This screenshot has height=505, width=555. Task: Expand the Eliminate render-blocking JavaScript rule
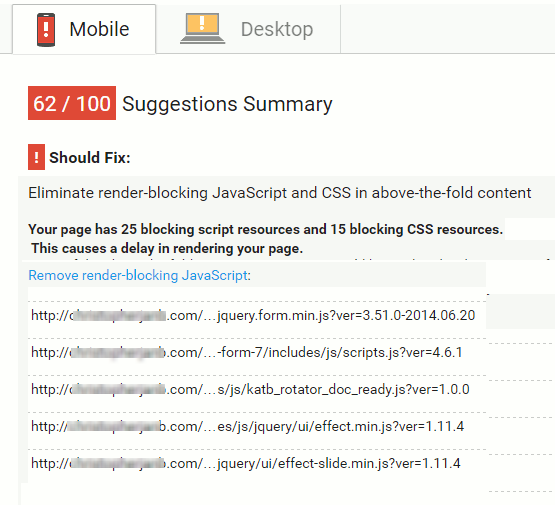tap(280, 193)
